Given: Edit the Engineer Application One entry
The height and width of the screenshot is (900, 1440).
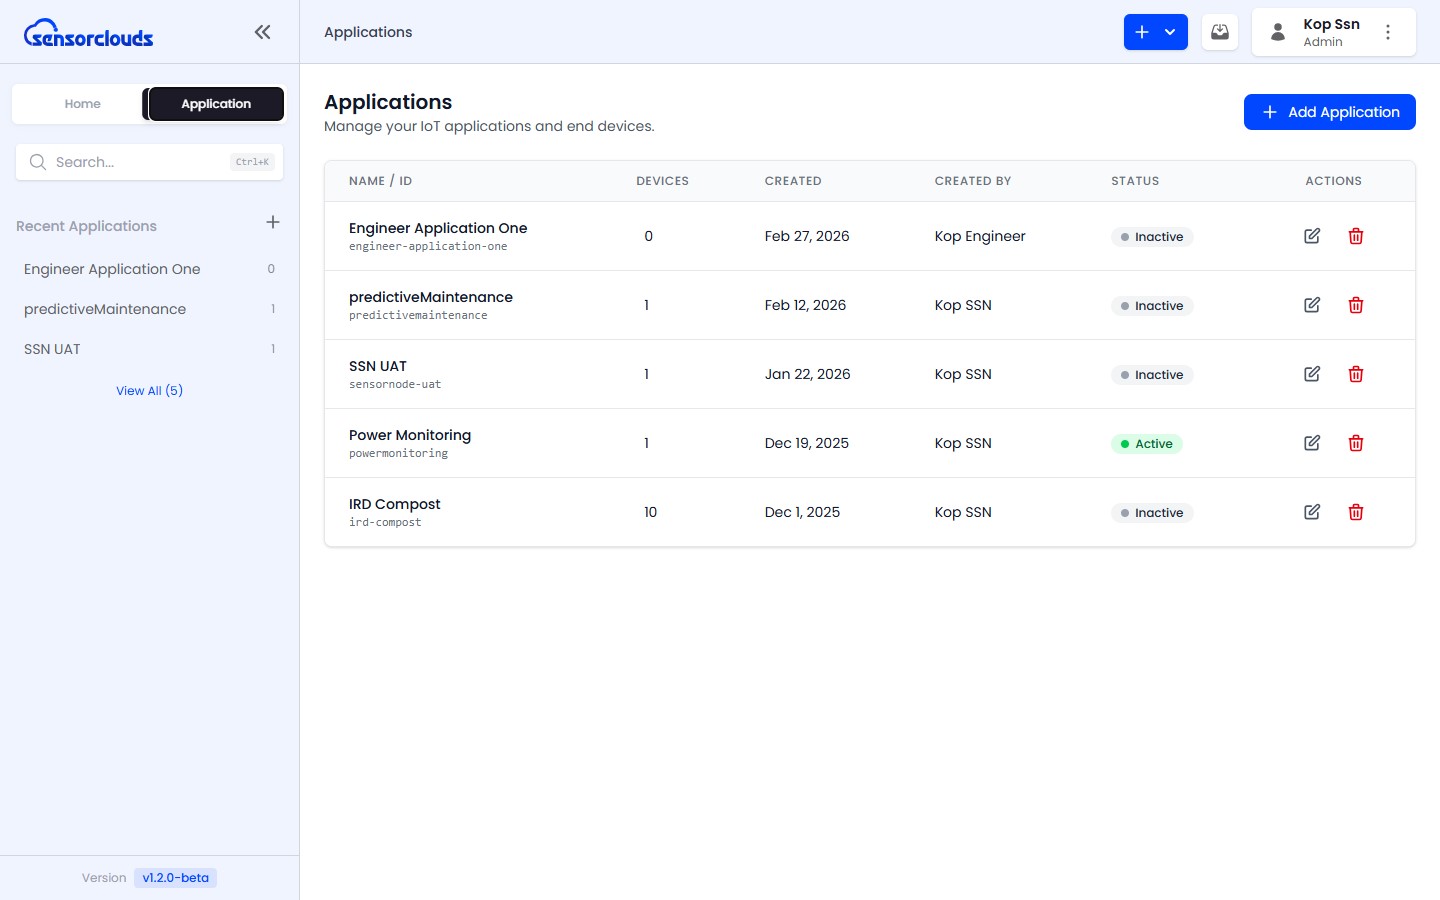Looking at the screenshot, I should 1312,236.
